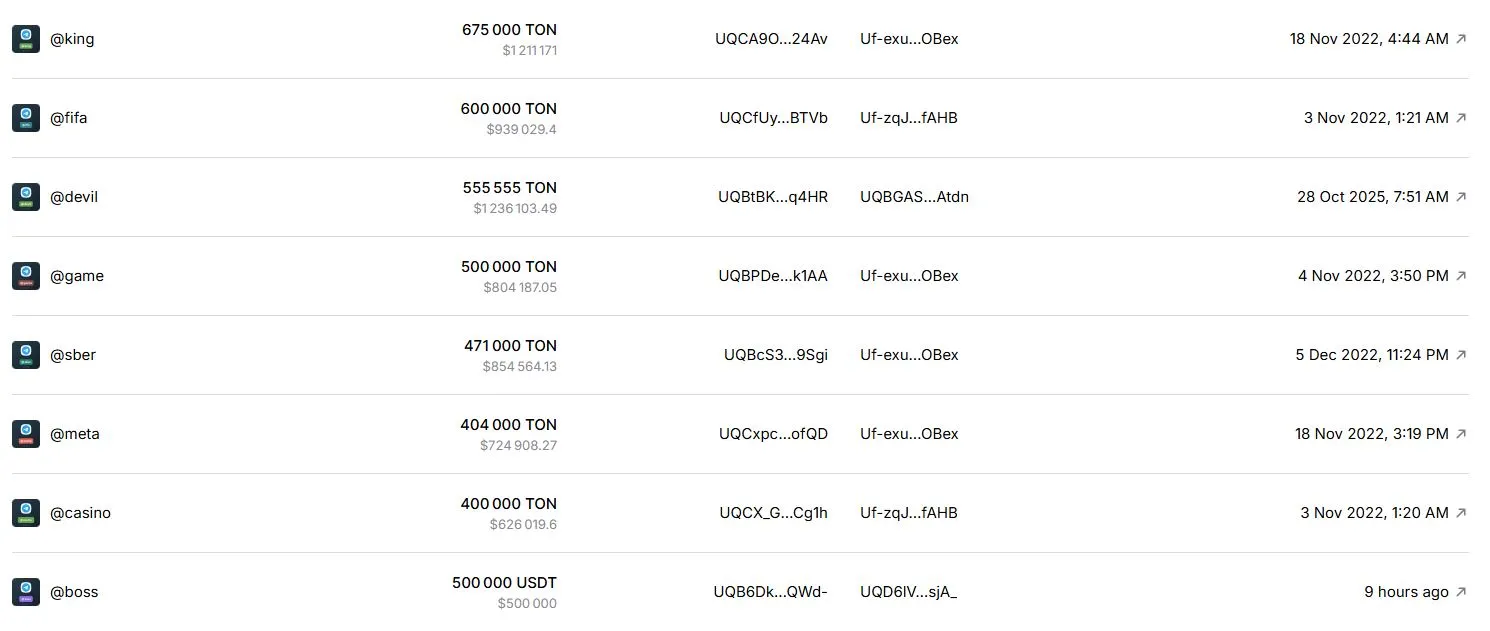This screenshot has height=631, width=1490.
Task: Click recipient address UQBGAS...Atdn
Action: 913,197
